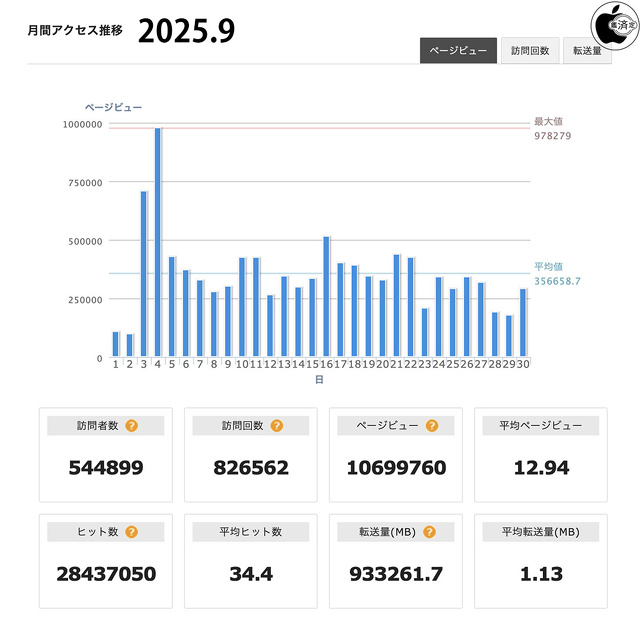This screenshot has width=640, height=641.
Task: Click help icon next to 訪問回数 card
Action: click(277, 426)
